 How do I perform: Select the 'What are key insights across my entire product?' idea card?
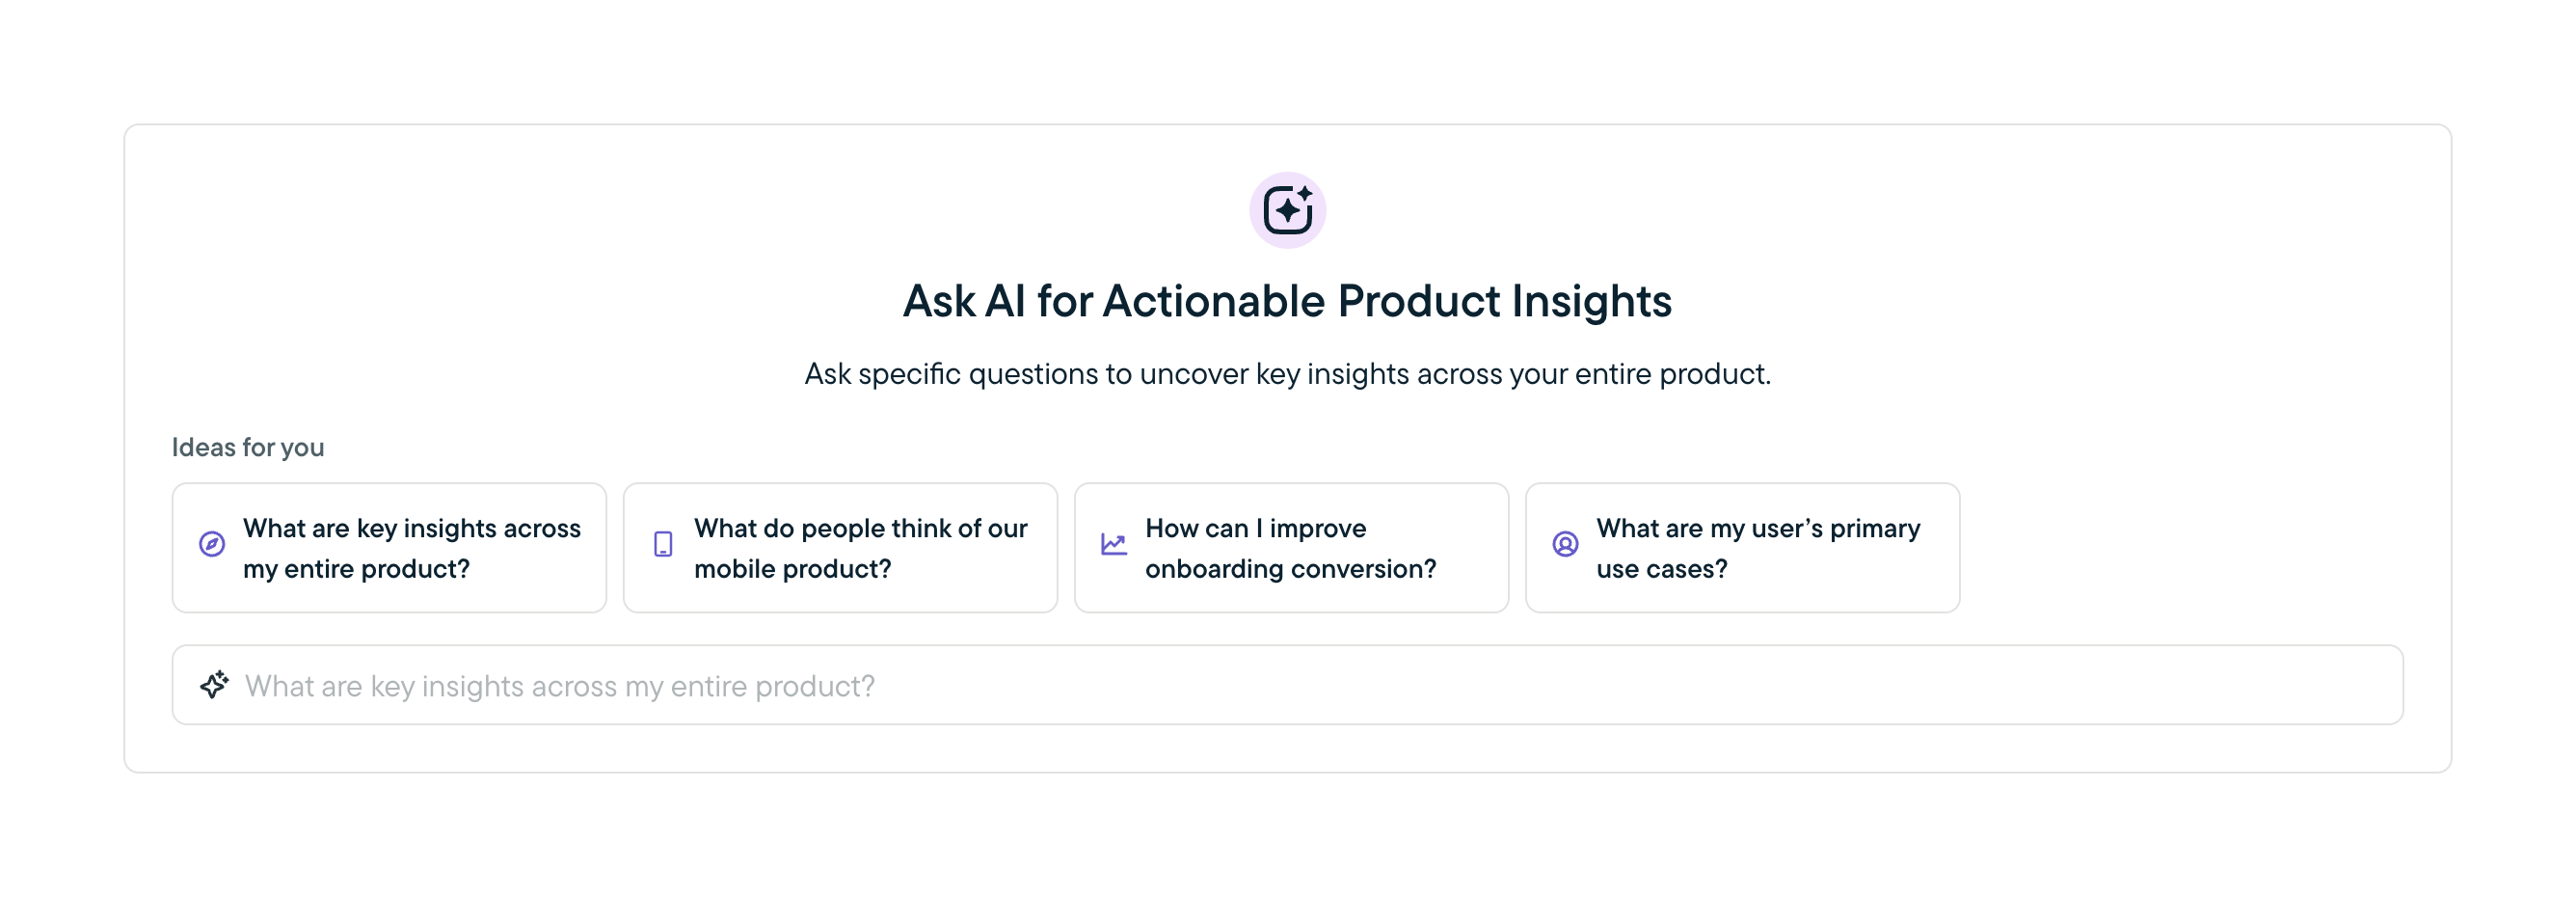389,548
